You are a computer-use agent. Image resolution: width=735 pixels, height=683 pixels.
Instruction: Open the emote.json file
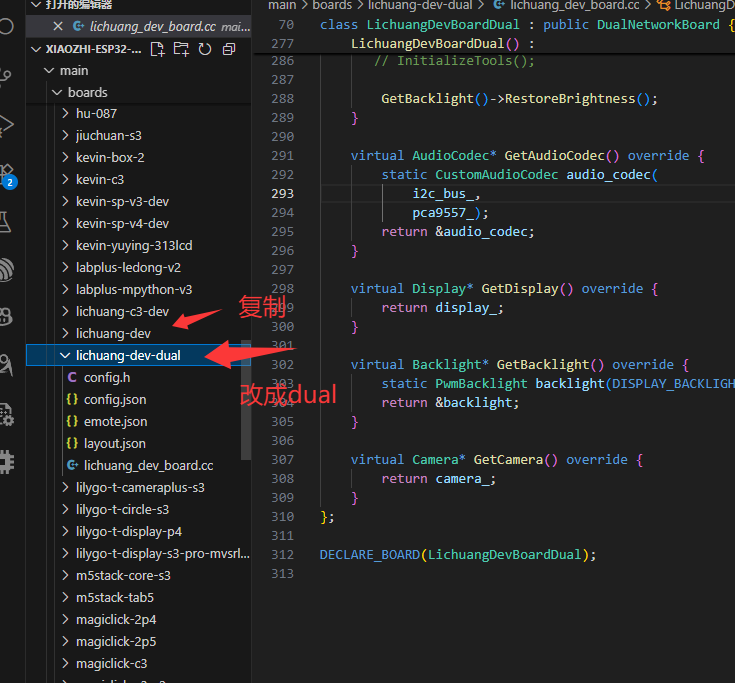(114, 421)
